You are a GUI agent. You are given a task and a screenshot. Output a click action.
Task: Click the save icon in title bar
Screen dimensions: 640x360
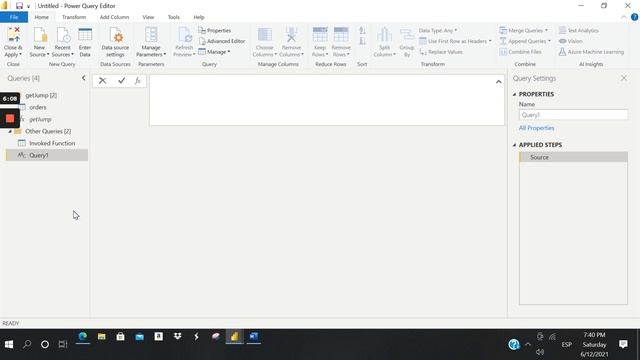(x=19, y=6)
